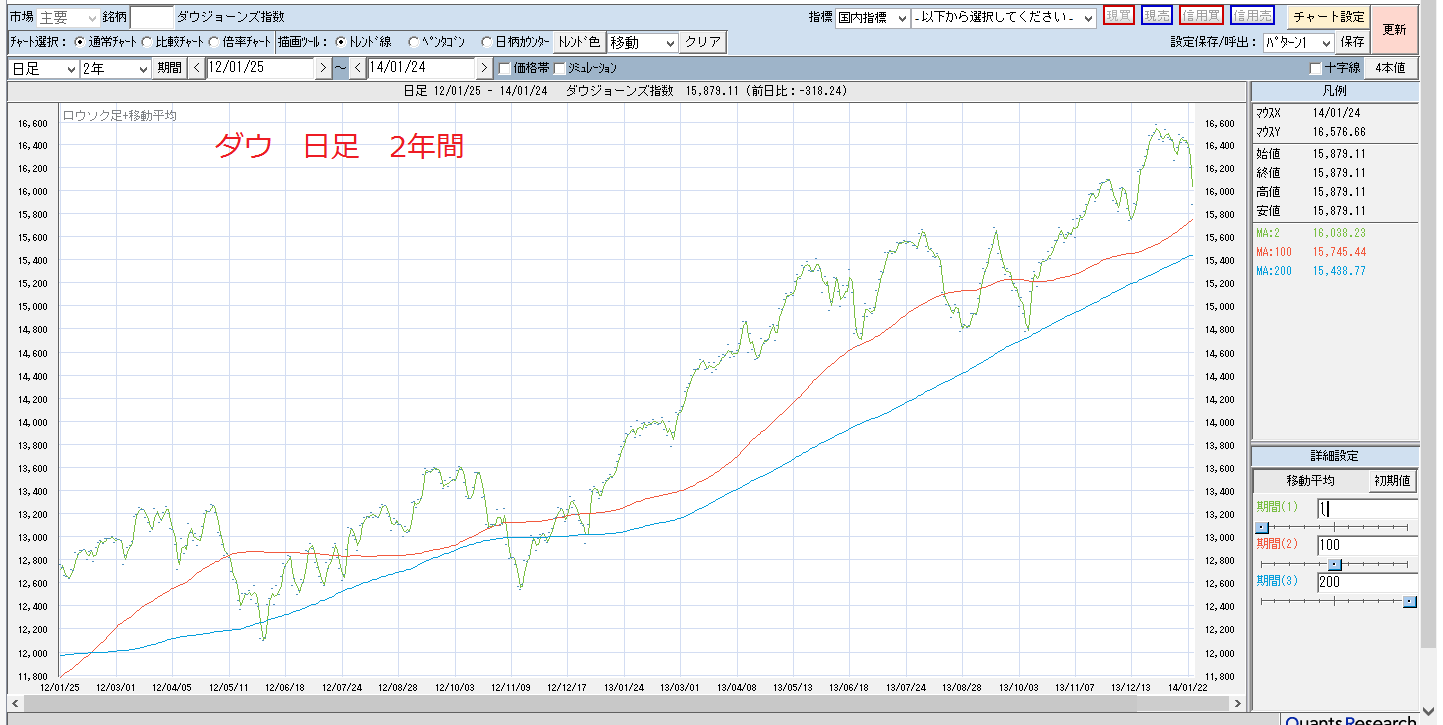The width and height of the screenshot is (1443, 725).
Task: Click the 保存 save button
Action: (1353, 43)
